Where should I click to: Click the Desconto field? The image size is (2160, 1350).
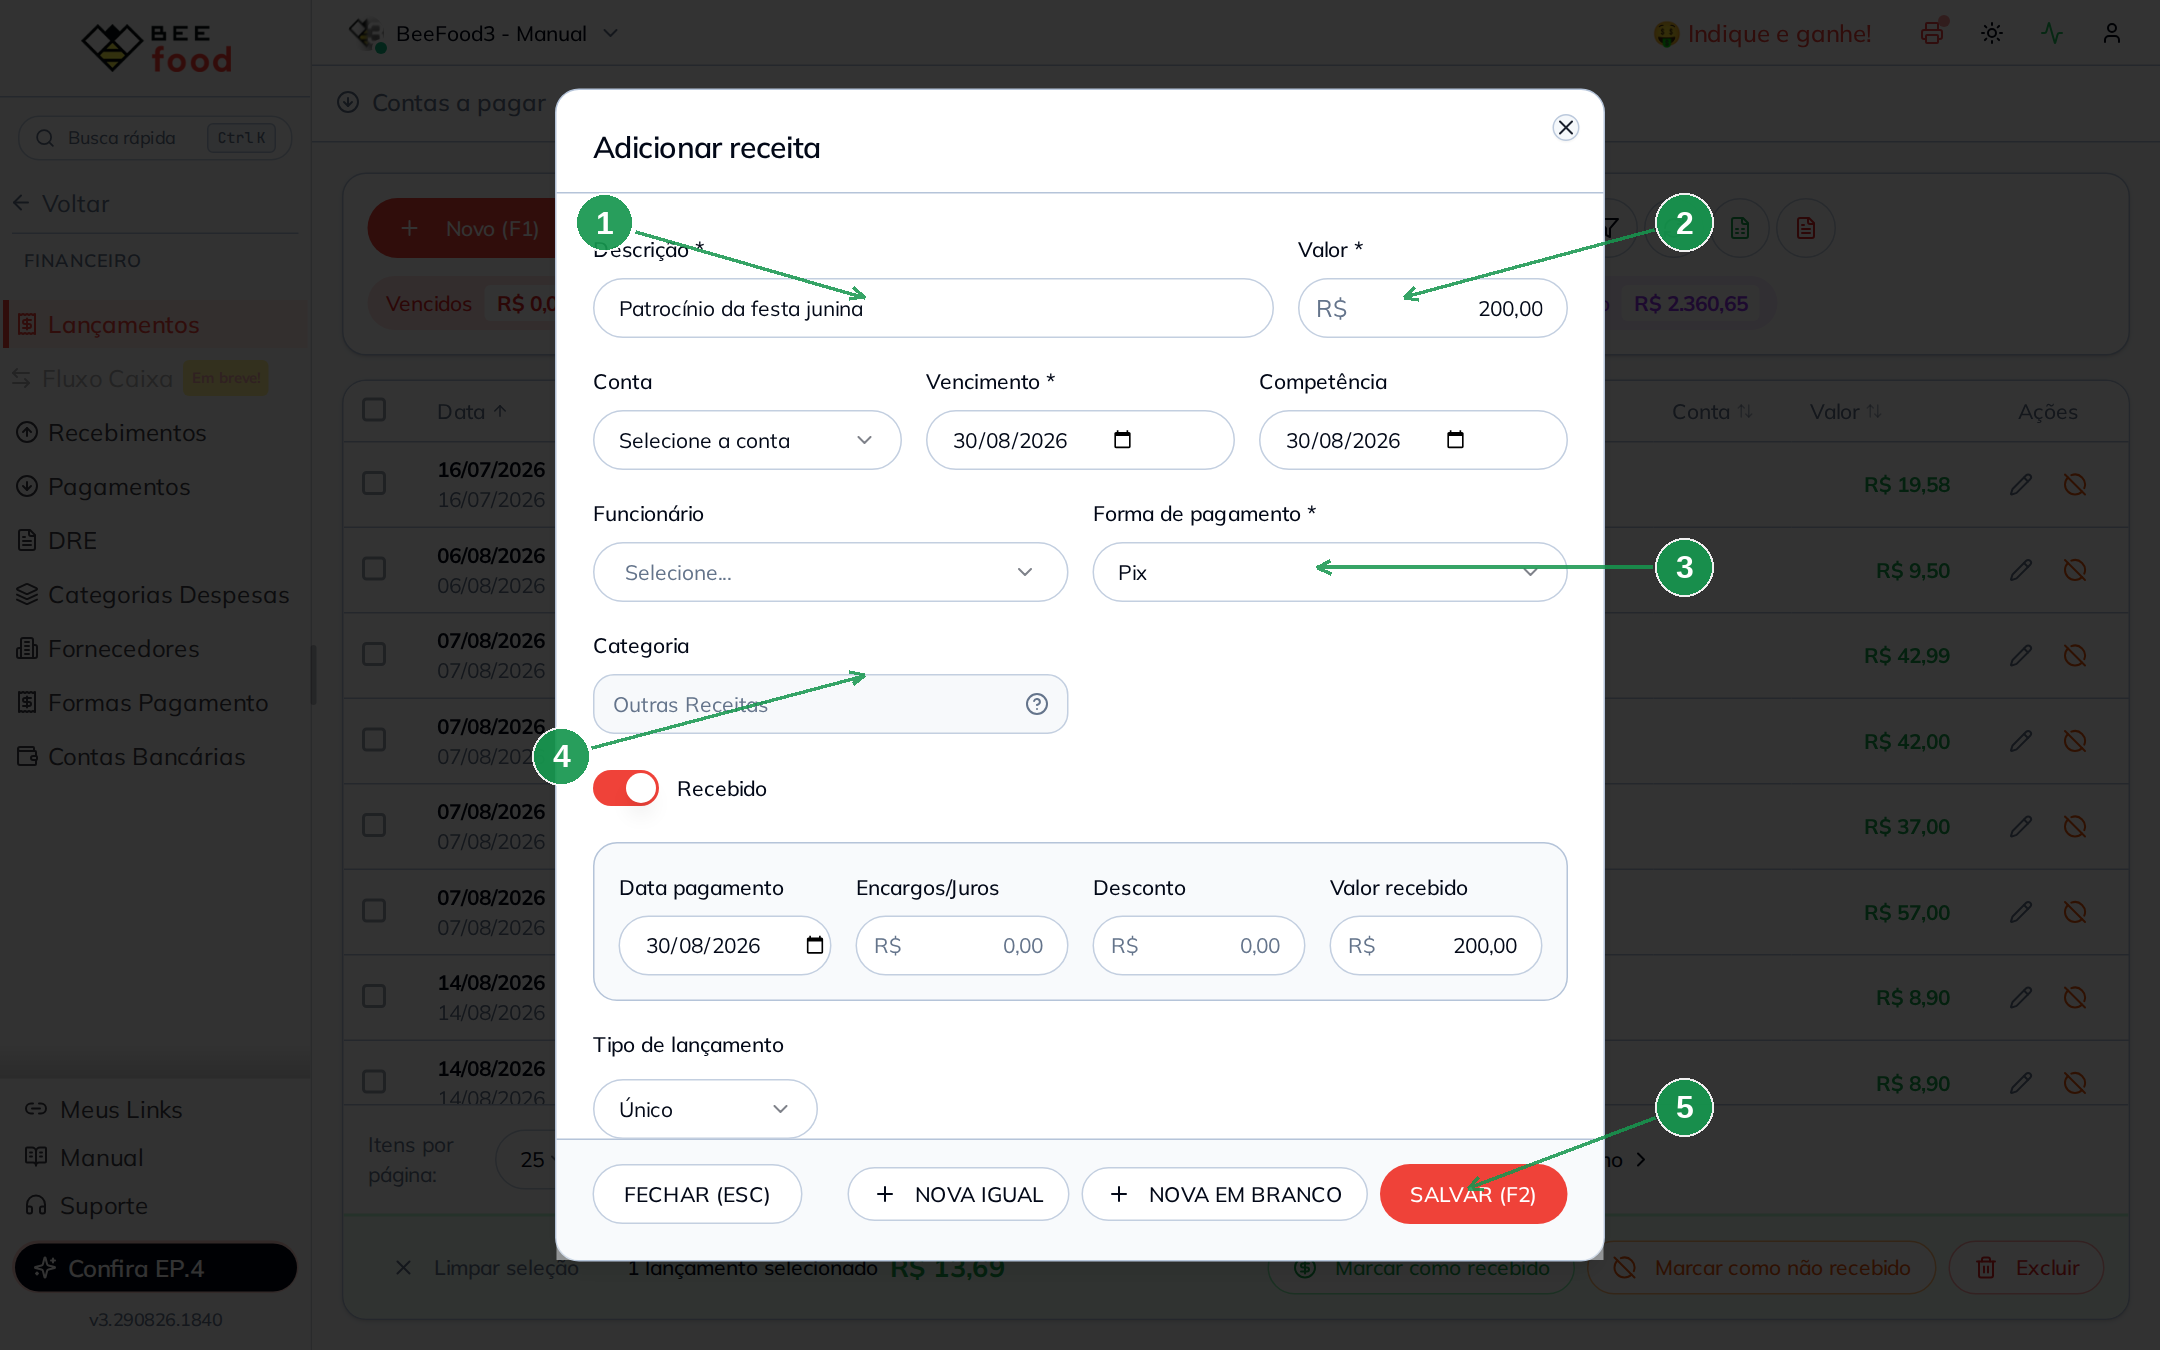tap(1198, 945)
